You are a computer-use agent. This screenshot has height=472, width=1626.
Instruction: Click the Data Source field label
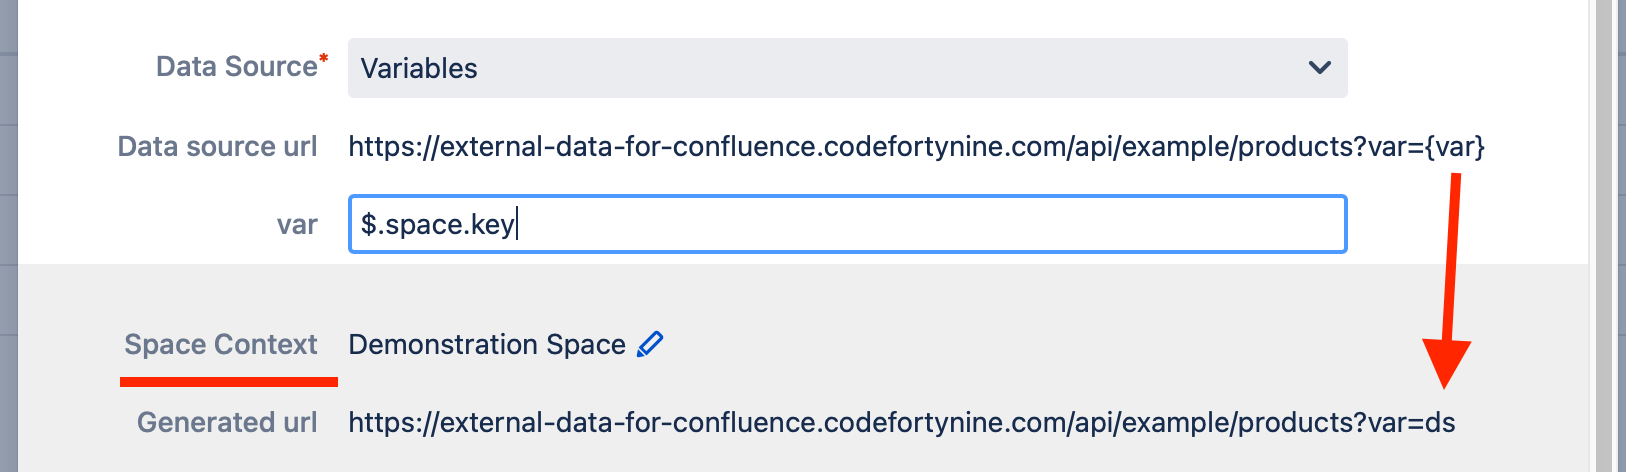(236, 67)
